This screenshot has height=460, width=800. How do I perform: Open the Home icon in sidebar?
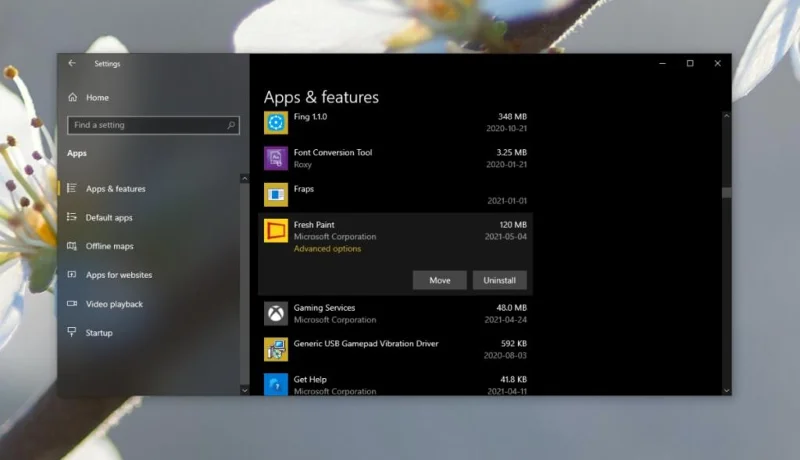click(72, 97)
